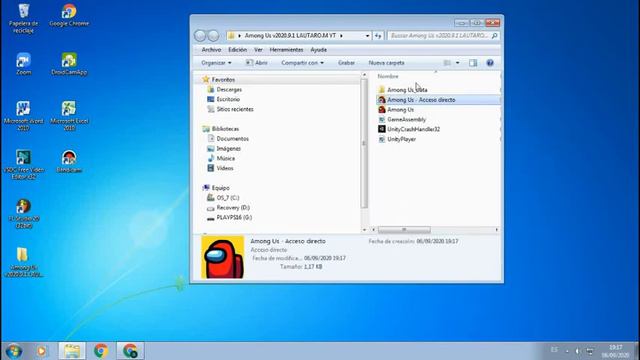
Task: Open the Archivo menu
Action: coord(211,50)
